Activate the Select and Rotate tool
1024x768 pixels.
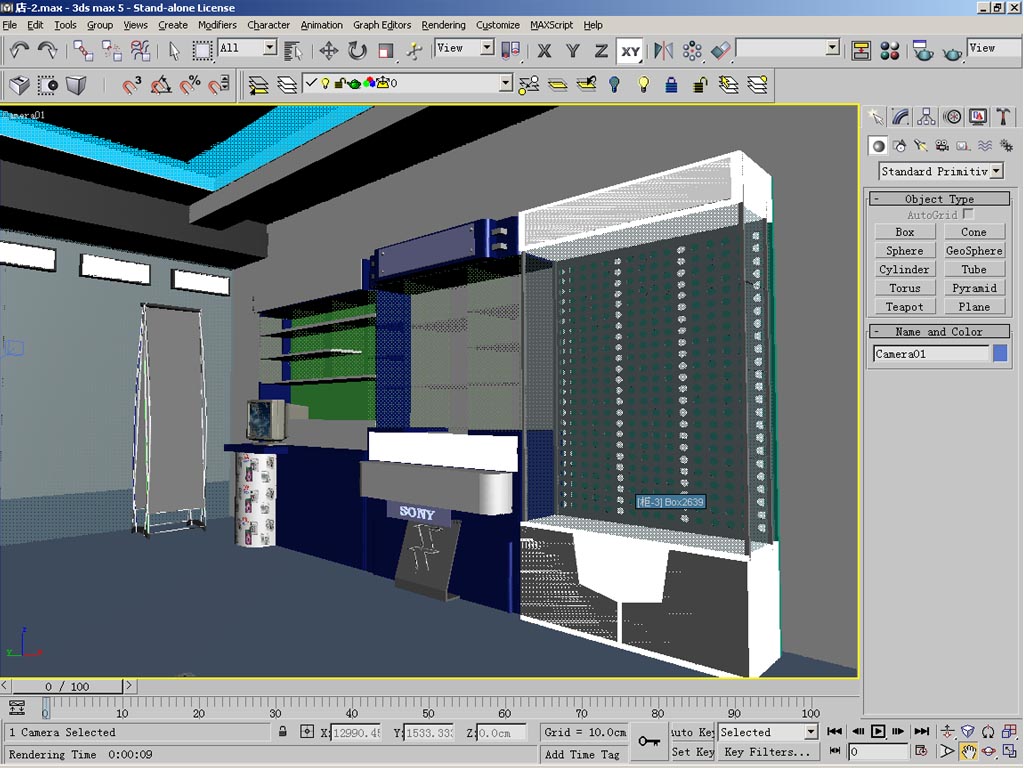(357, 50)
